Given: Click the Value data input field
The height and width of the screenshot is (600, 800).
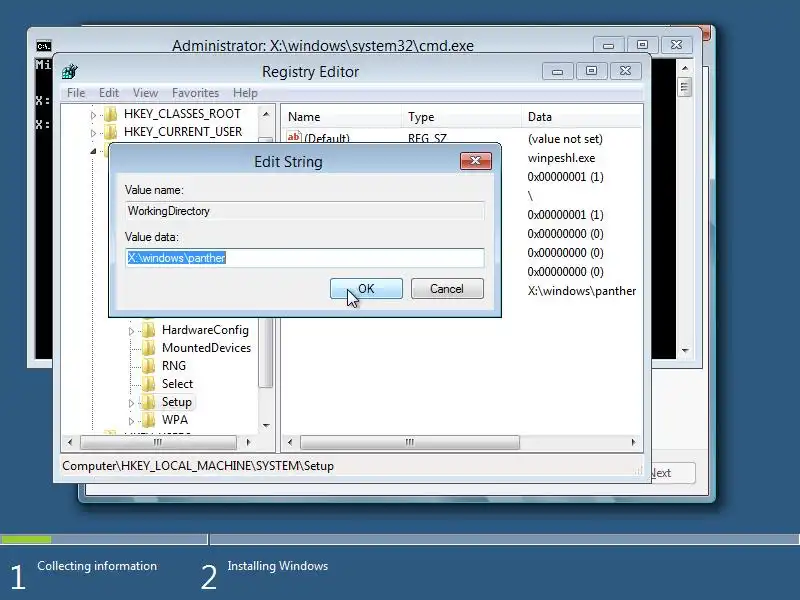Looking at the screenshot, I should tap(305, 258).
